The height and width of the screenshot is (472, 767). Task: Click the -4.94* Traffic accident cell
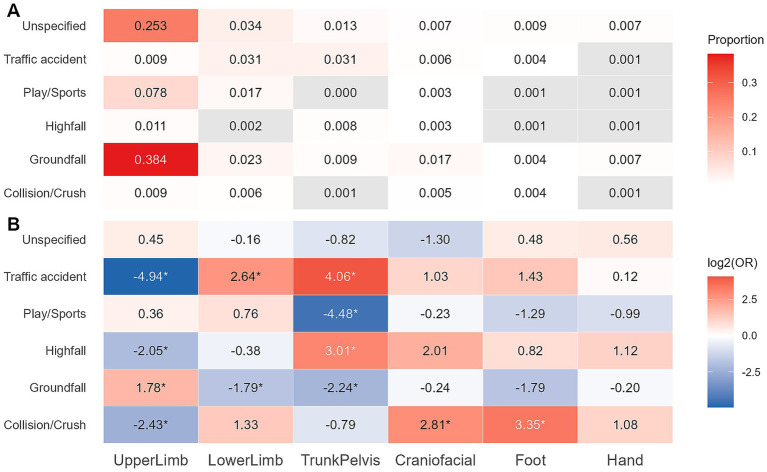151,276
